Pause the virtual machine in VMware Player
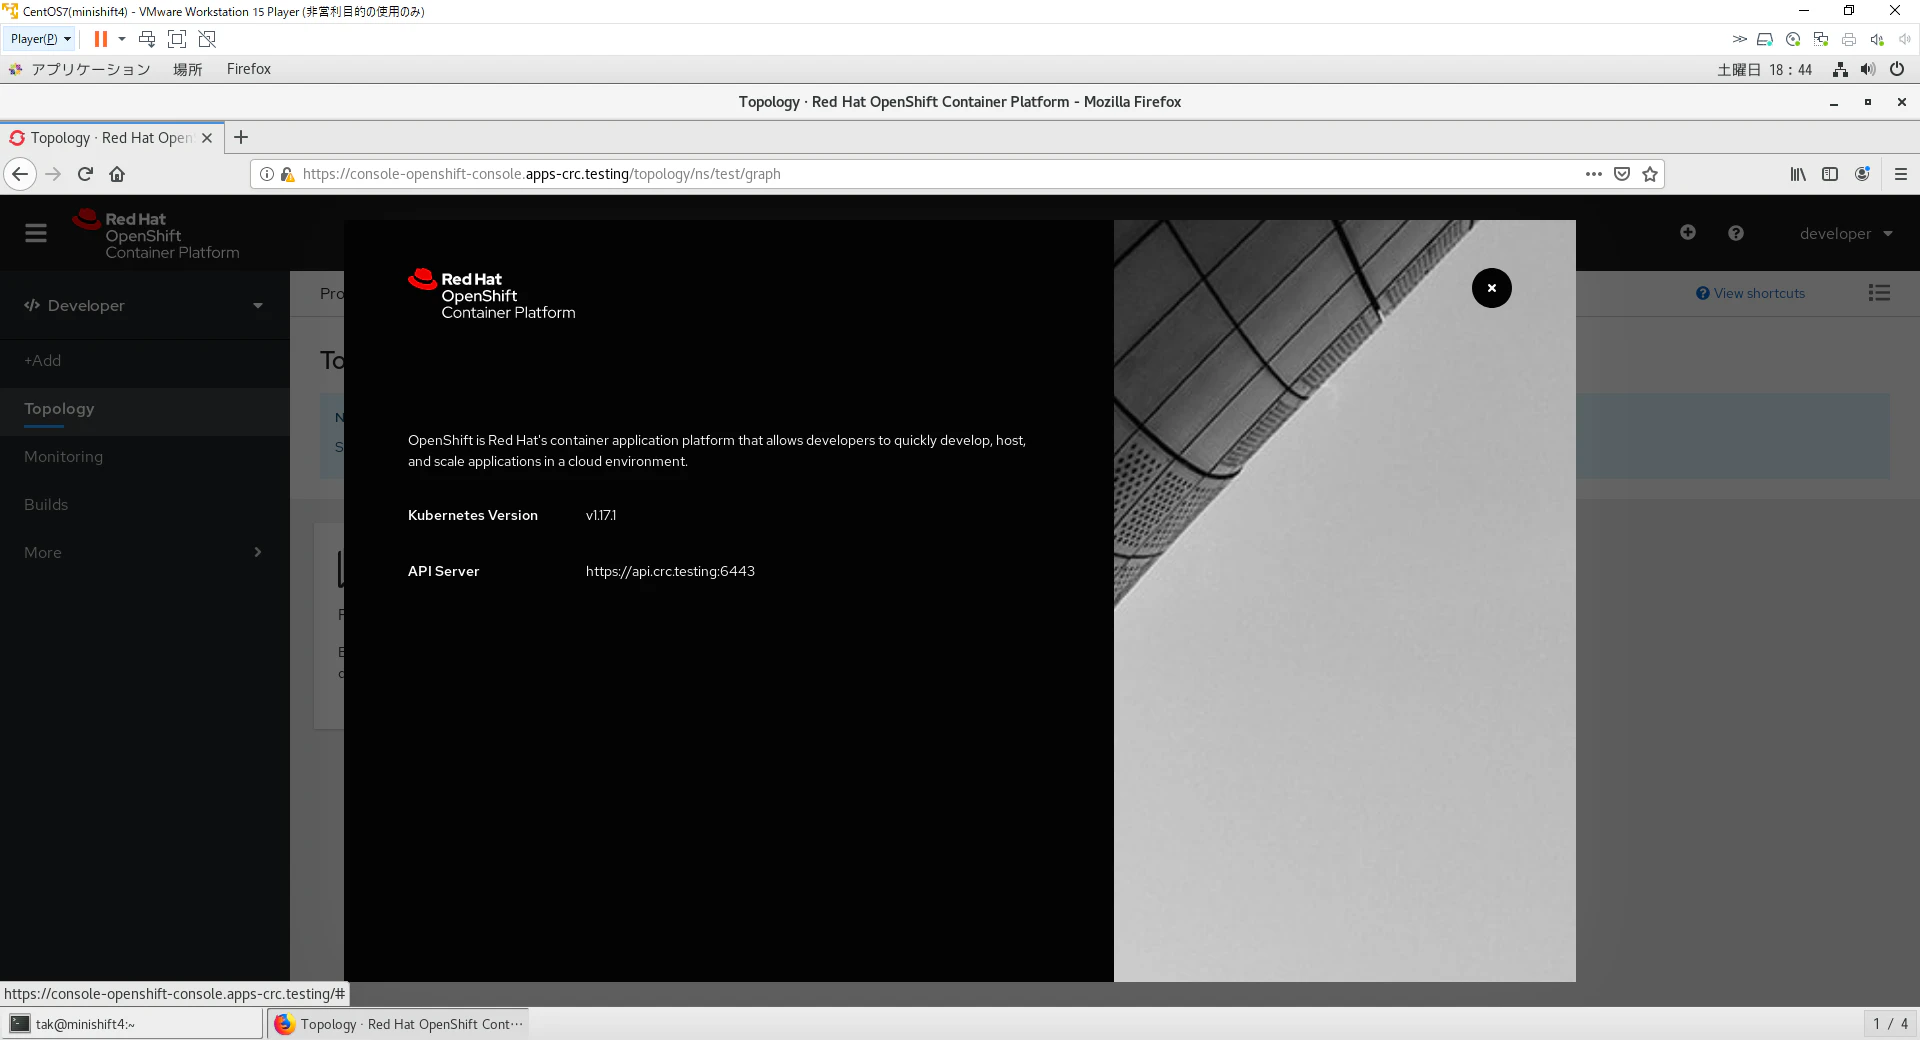Viewport: 1920px width, 1040px height. pyautogui.click(x=101, y=39)
